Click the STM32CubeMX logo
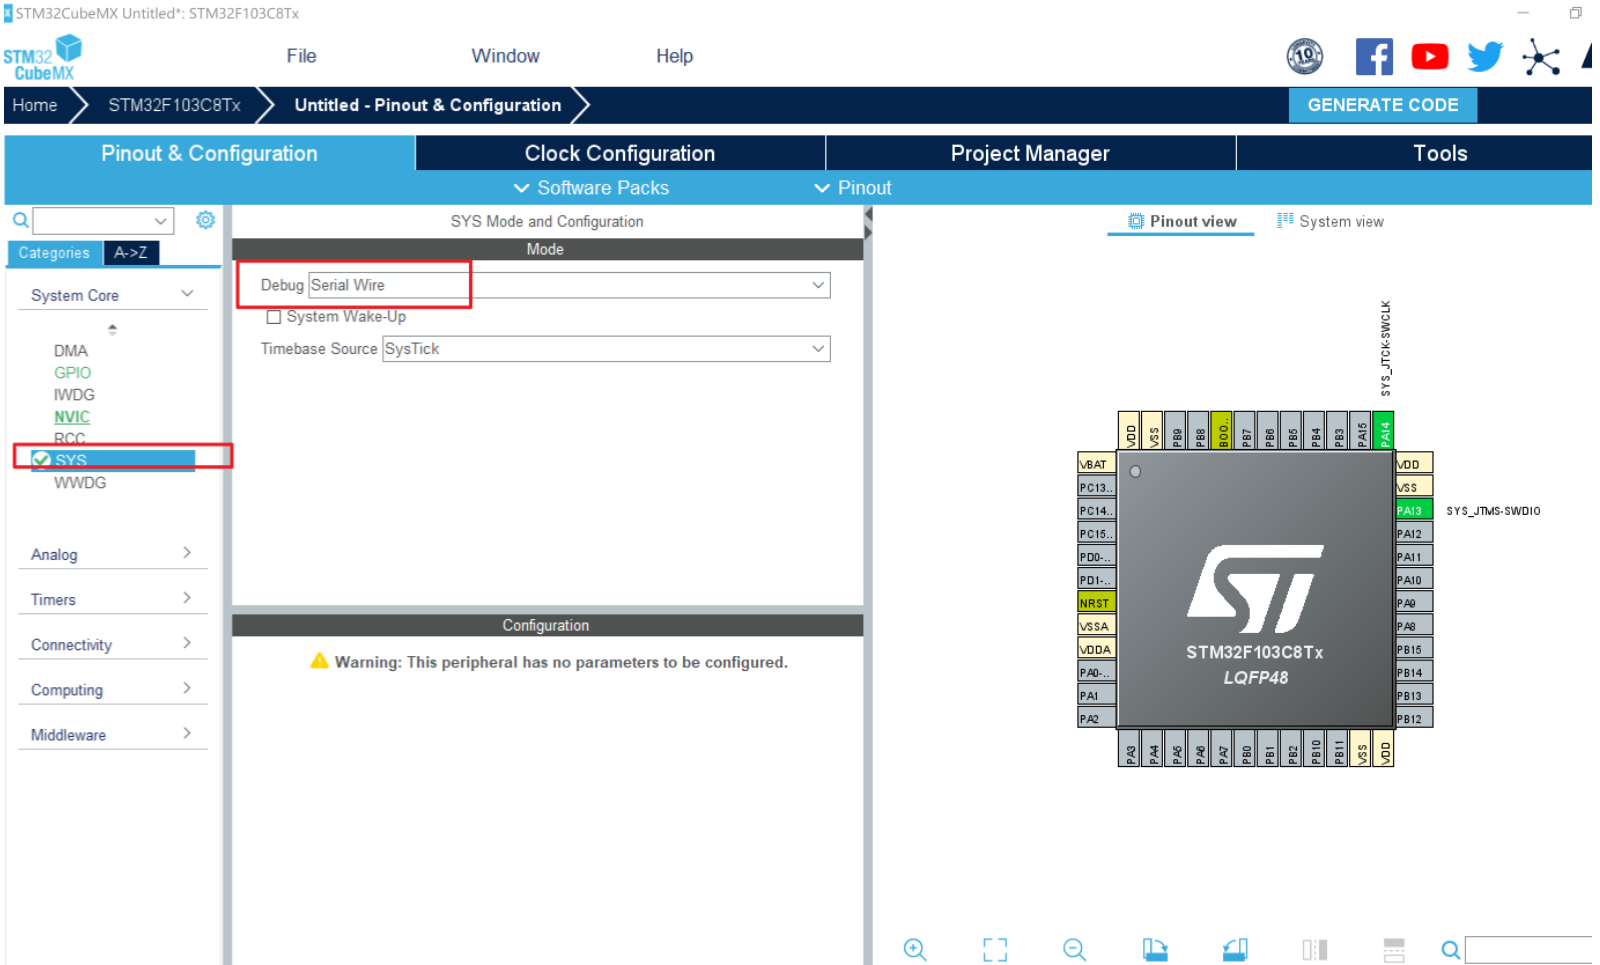The width and height of the screenshot is (1600, 965). 43,58
